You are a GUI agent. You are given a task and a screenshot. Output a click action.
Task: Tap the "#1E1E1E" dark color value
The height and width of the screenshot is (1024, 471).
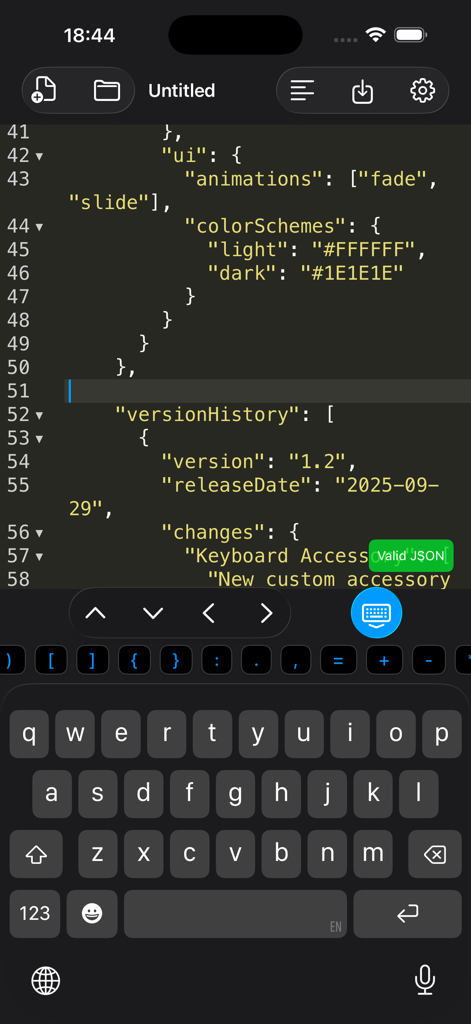tap(351, 274)
